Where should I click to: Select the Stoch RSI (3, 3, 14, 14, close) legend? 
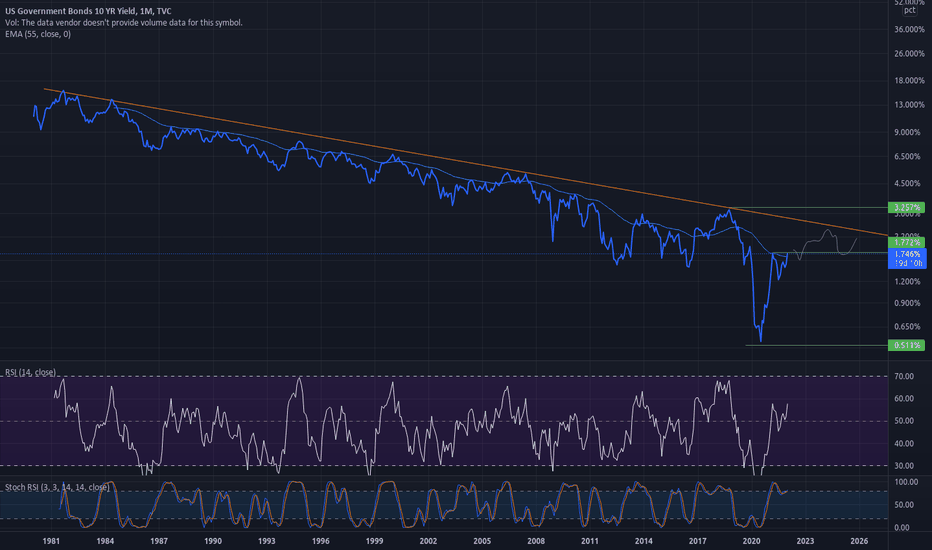57,487
